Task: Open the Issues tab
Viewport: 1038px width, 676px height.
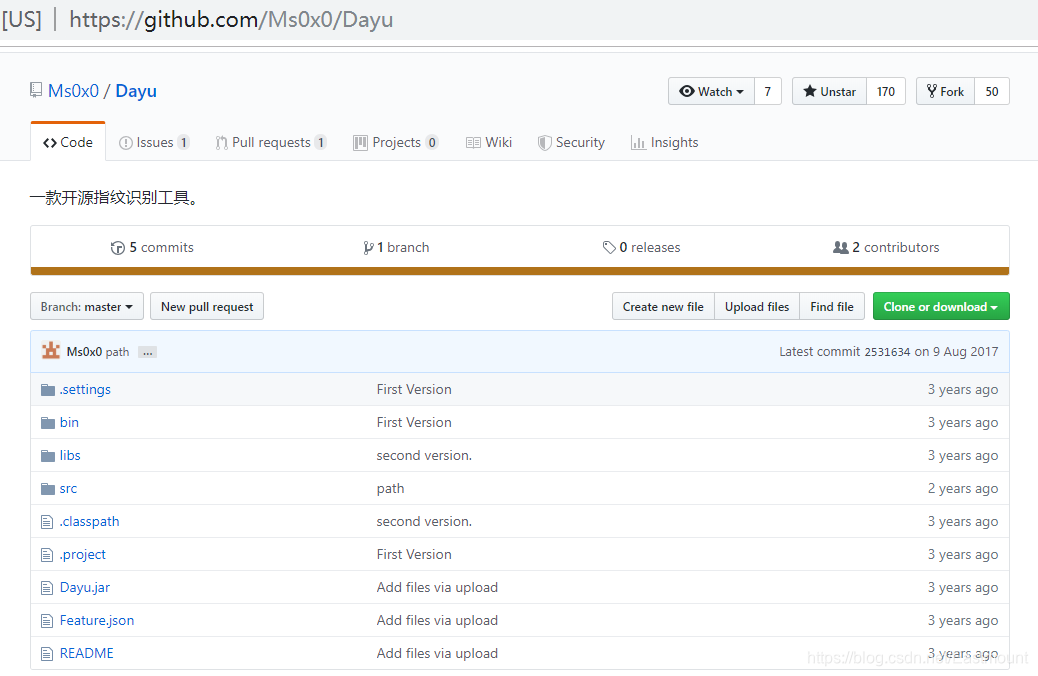Action: 154,142
